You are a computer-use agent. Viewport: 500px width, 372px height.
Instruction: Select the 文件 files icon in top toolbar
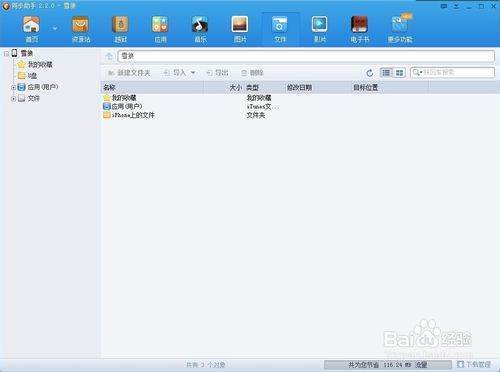tap(280, 29)
